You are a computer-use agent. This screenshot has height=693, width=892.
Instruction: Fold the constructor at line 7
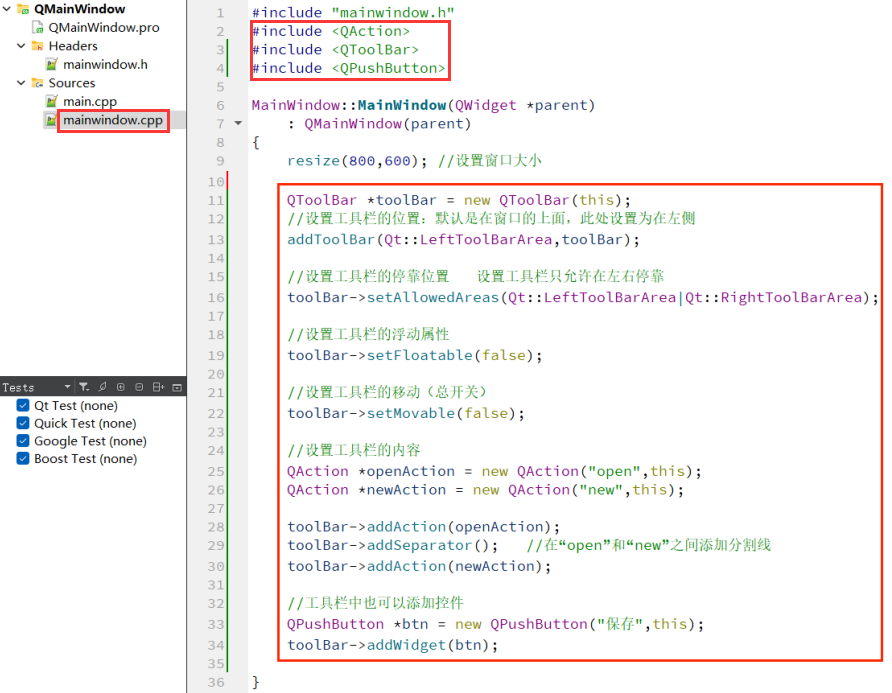click(x=238, y=123)
